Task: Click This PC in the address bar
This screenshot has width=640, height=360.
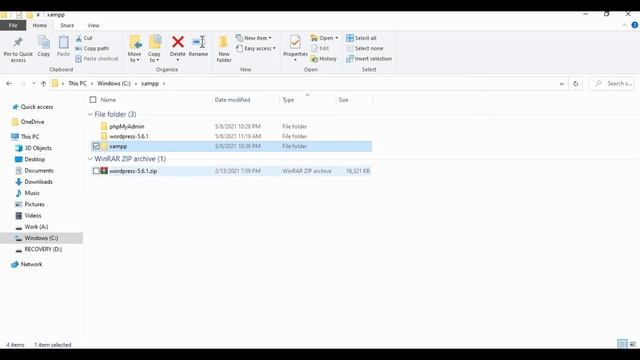Action: pos(77,84)
